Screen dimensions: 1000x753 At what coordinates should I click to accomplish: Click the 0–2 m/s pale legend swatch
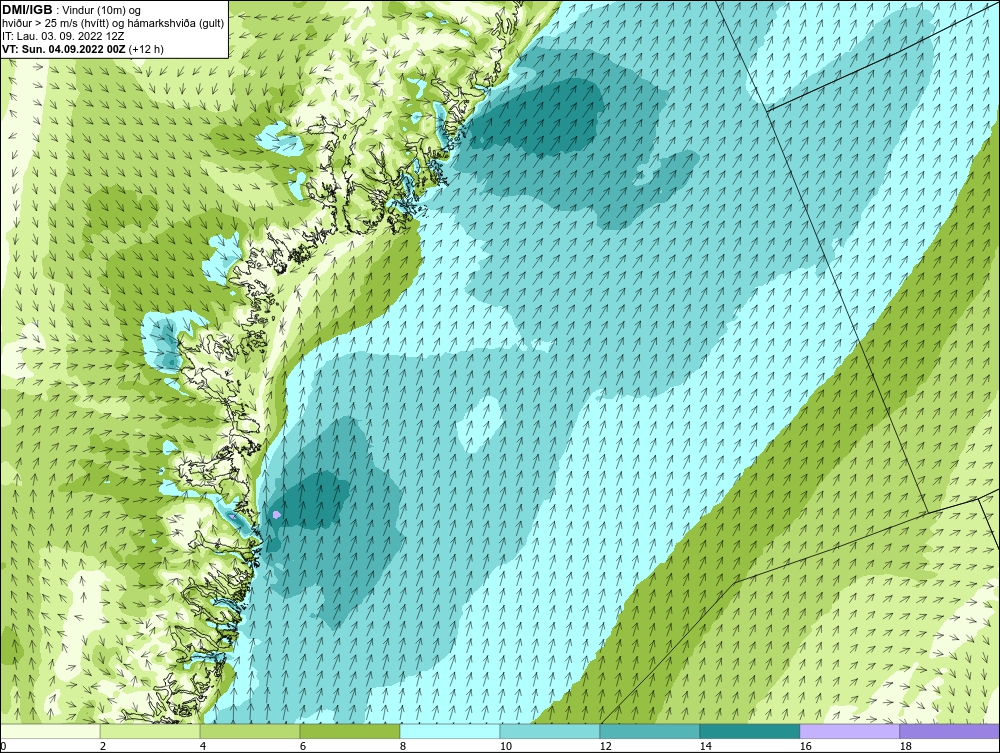[50, 731]
